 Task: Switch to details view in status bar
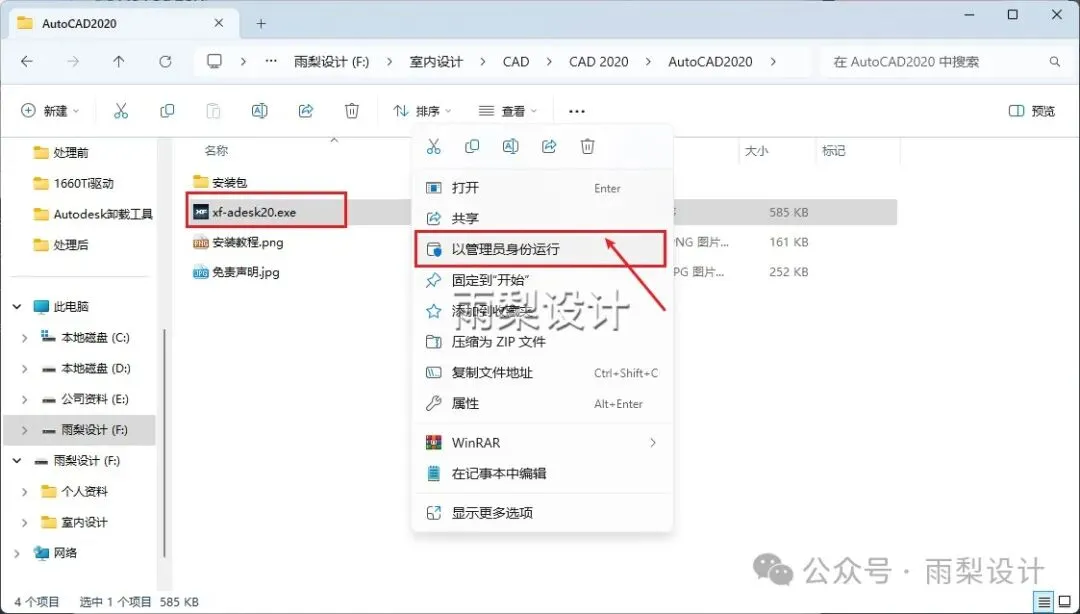click(1045, 602)
